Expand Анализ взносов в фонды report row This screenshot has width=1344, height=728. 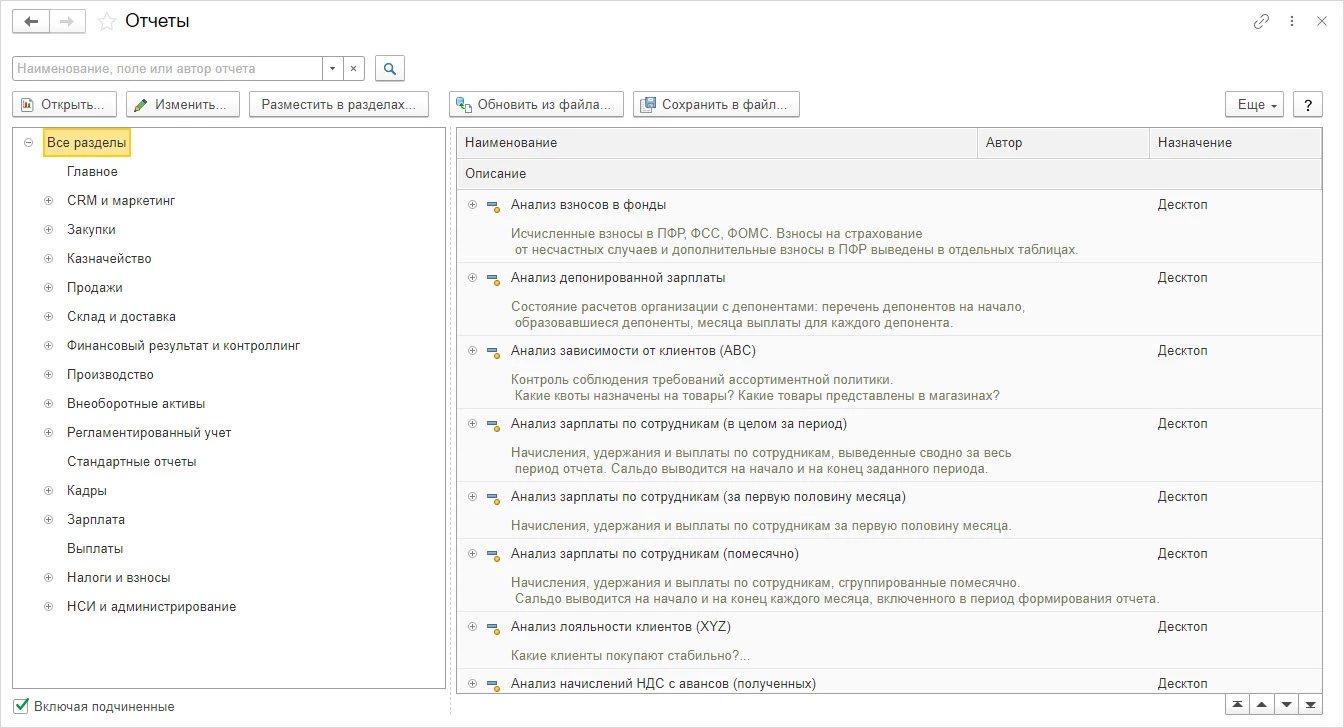[473, 205]
